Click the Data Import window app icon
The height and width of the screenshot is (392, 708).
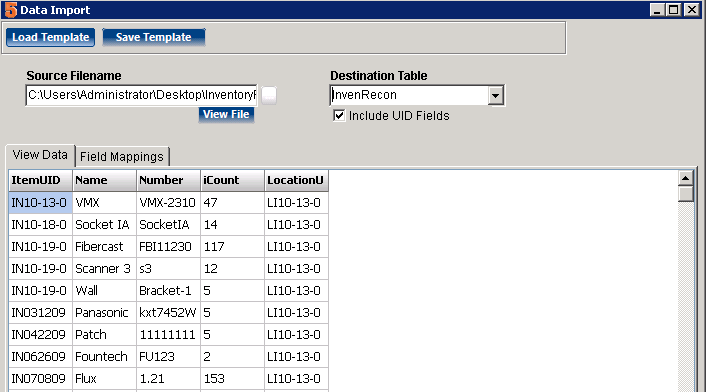(x=10, y=9)
